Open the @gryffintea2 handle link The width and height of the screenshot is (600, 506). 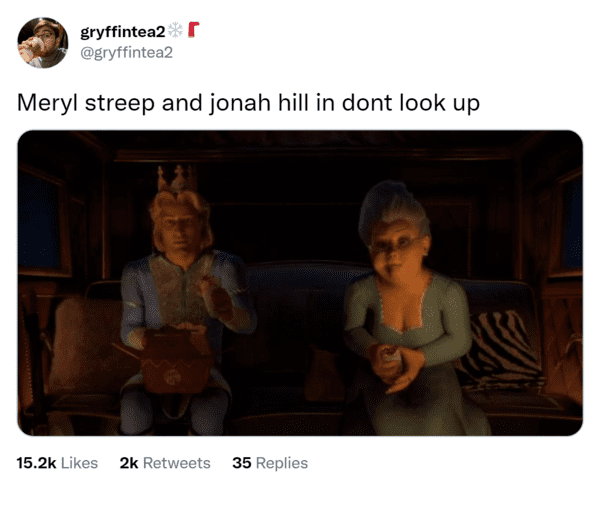(127, 52)
